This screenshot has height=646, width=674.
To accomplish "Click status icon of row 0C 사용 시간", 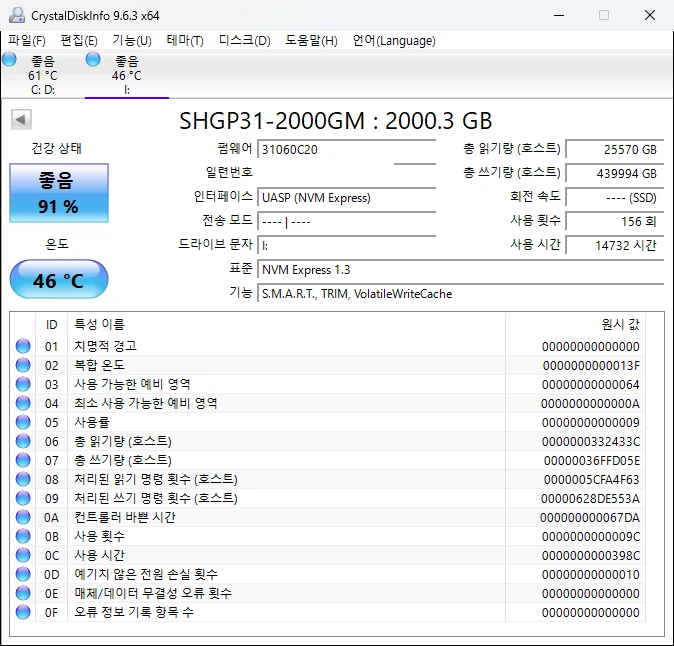I will pyautogui.click(x=23, y=555).
